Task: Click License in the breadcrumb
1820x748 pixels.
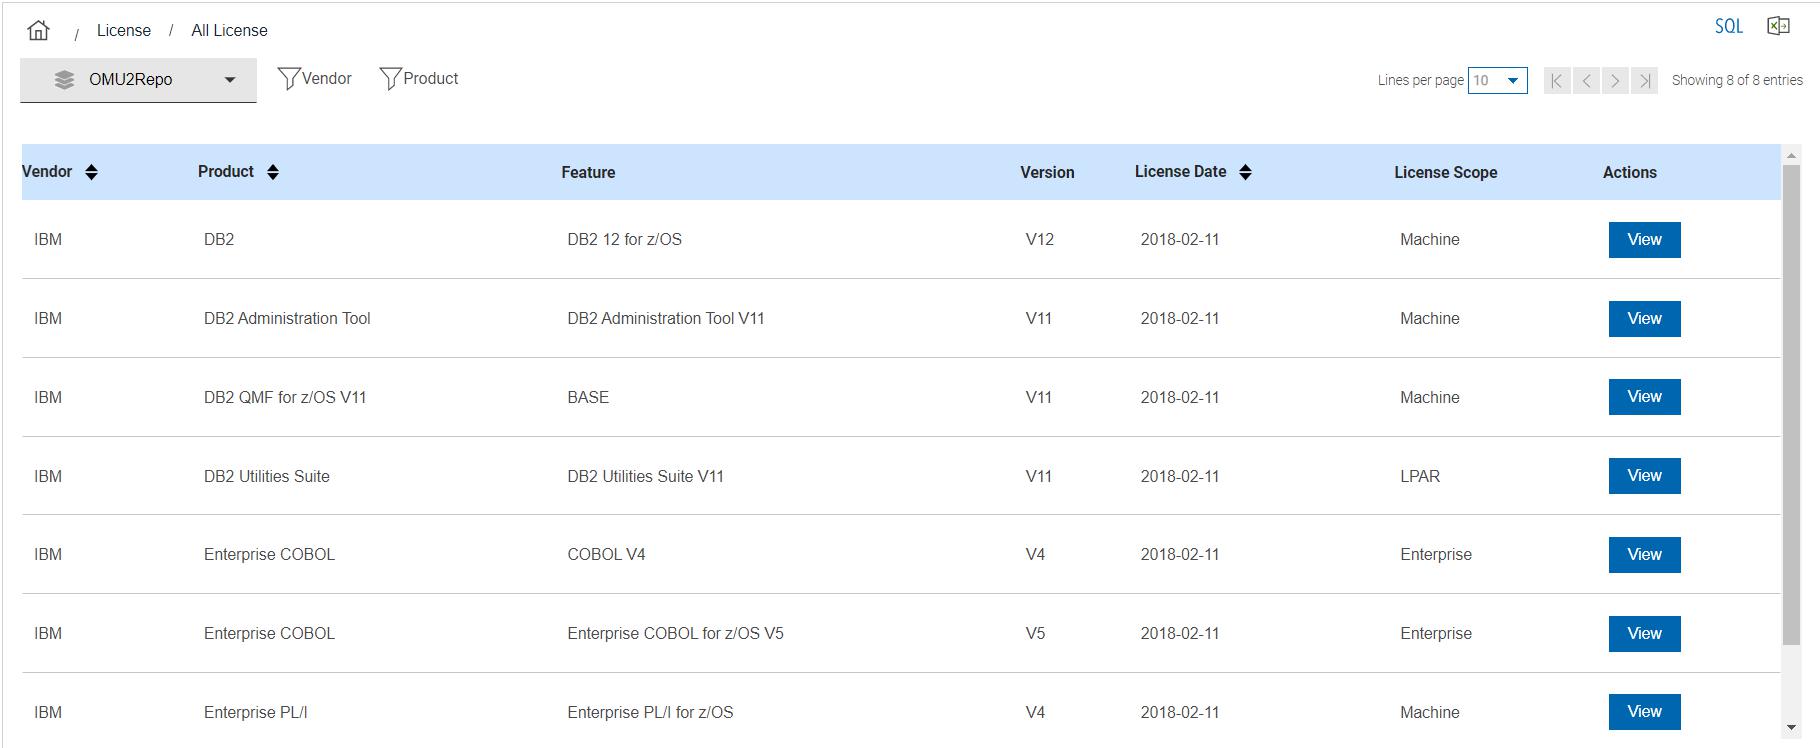Action: point(124,30)
